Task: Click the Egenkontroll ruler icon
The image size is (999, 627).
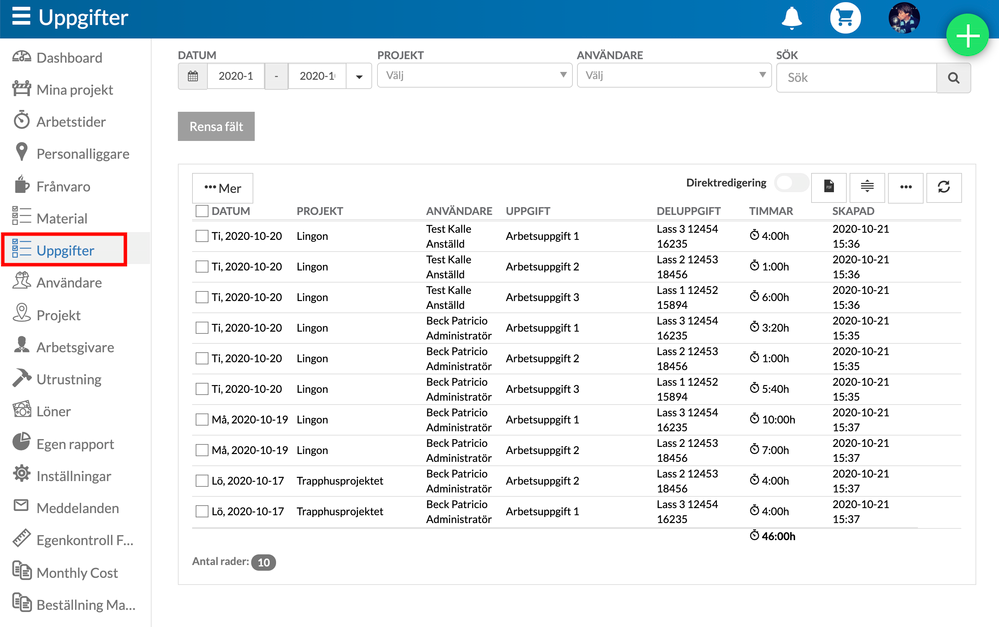Action: tap(21, 538)
